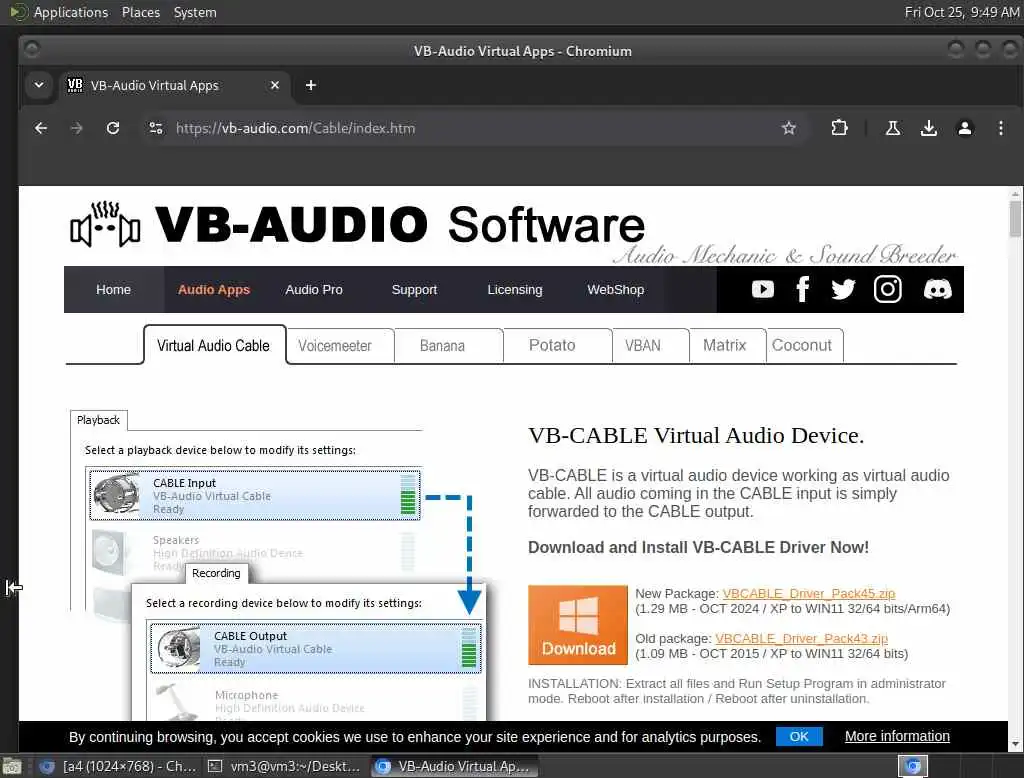
Task: View site information icon in address bar
Action: 155,128
